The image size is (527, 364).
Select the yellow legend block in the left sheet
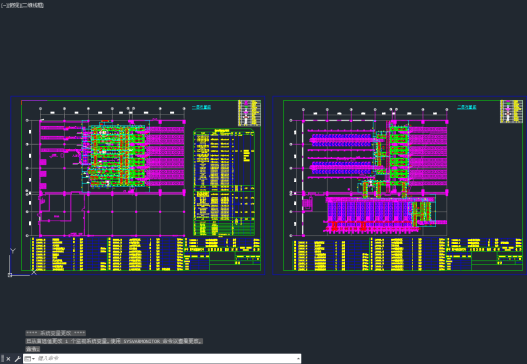[249, 113]
